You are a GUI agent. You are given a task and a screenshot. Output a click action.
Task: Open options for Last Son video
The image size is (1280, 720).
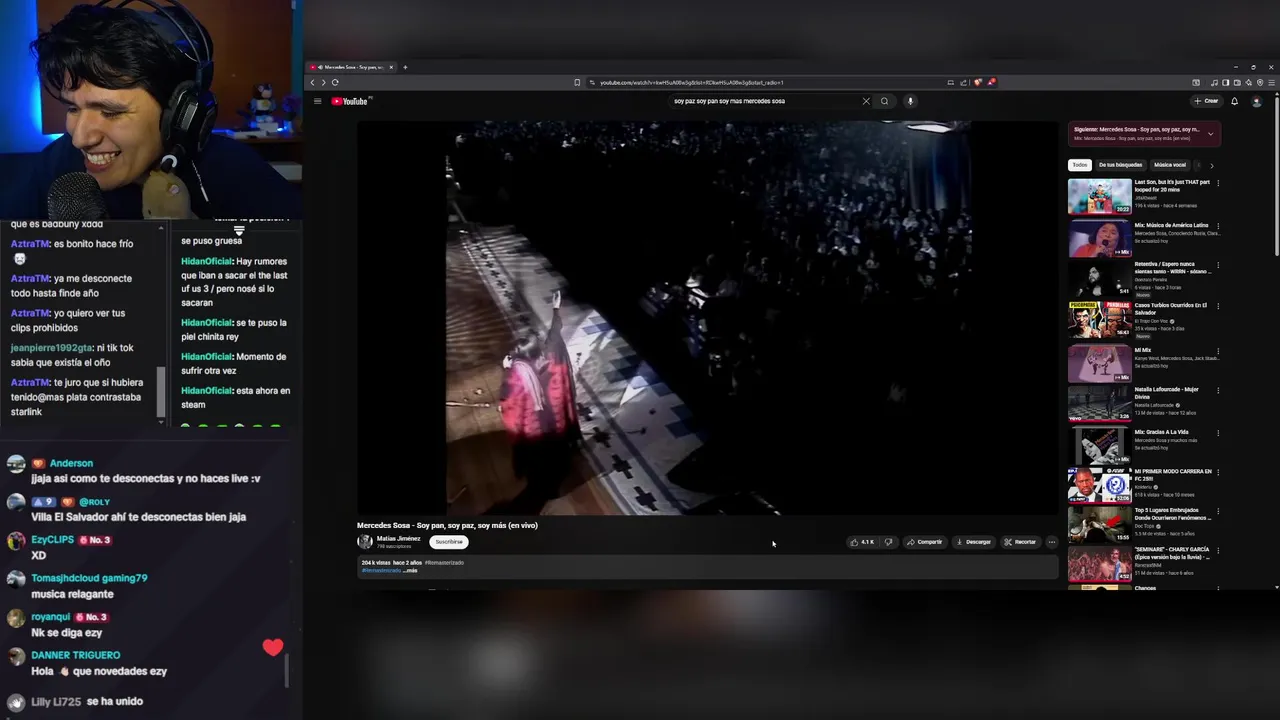click(1218, 183)
